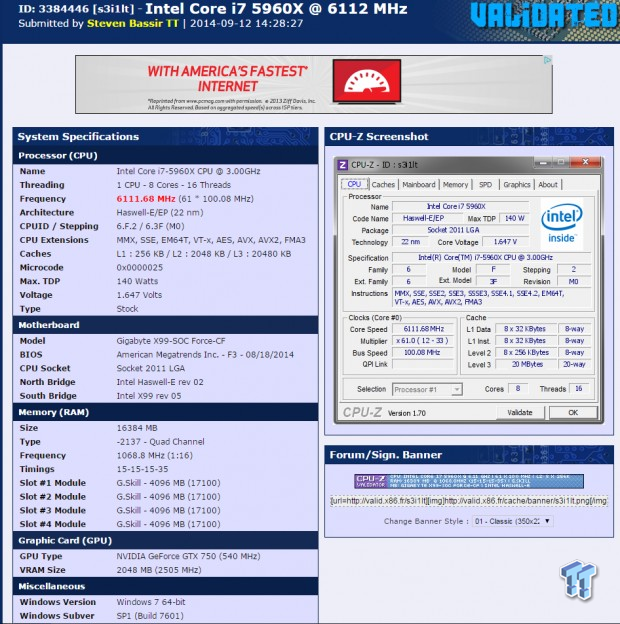
Task: Click the Multiplier x 61.0 field
Action: tap(423, 341)
